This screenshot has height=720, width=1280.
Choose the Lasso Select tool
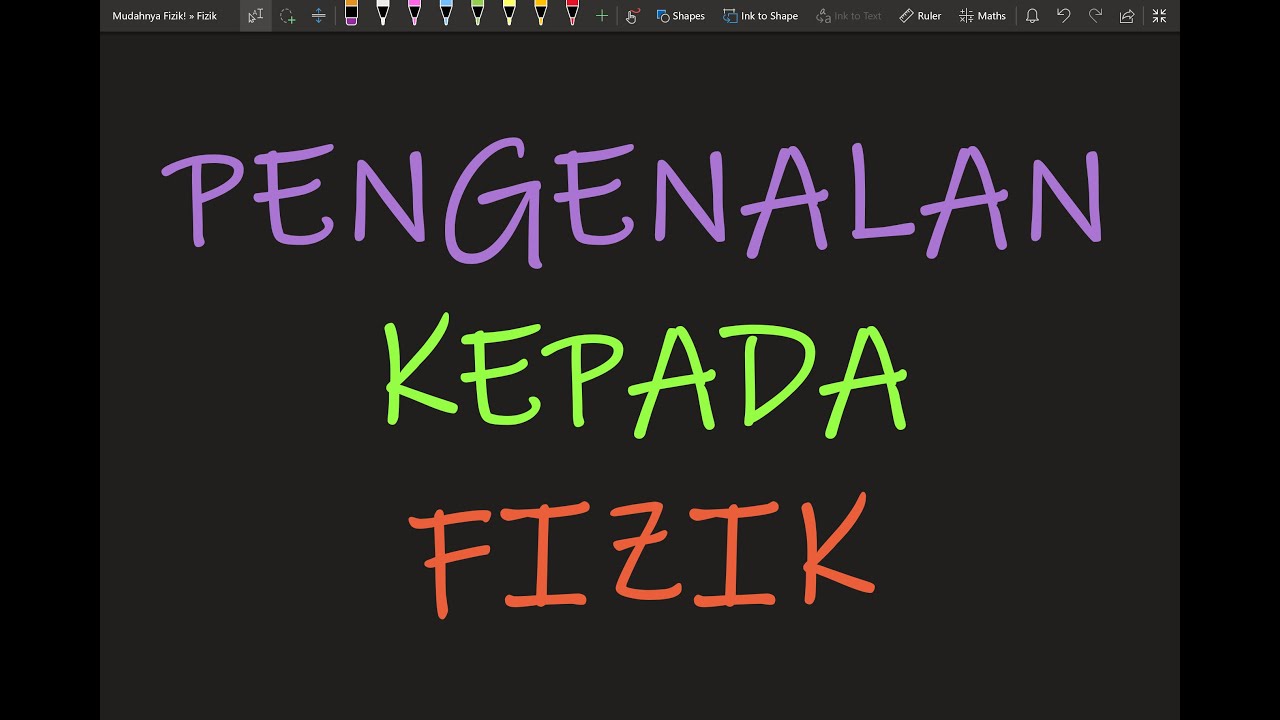tap(287, 16)
